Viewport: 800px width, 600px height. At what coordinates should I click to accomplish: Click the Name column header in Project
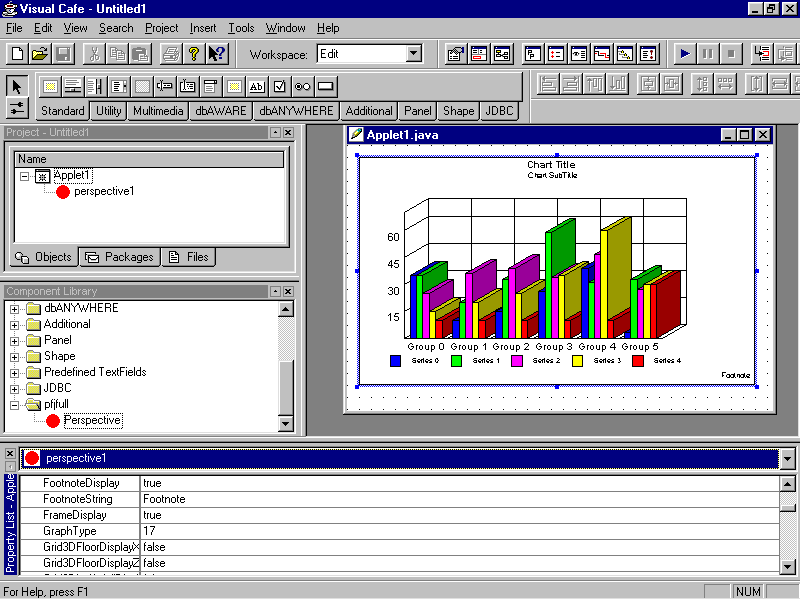coord(148,159)
